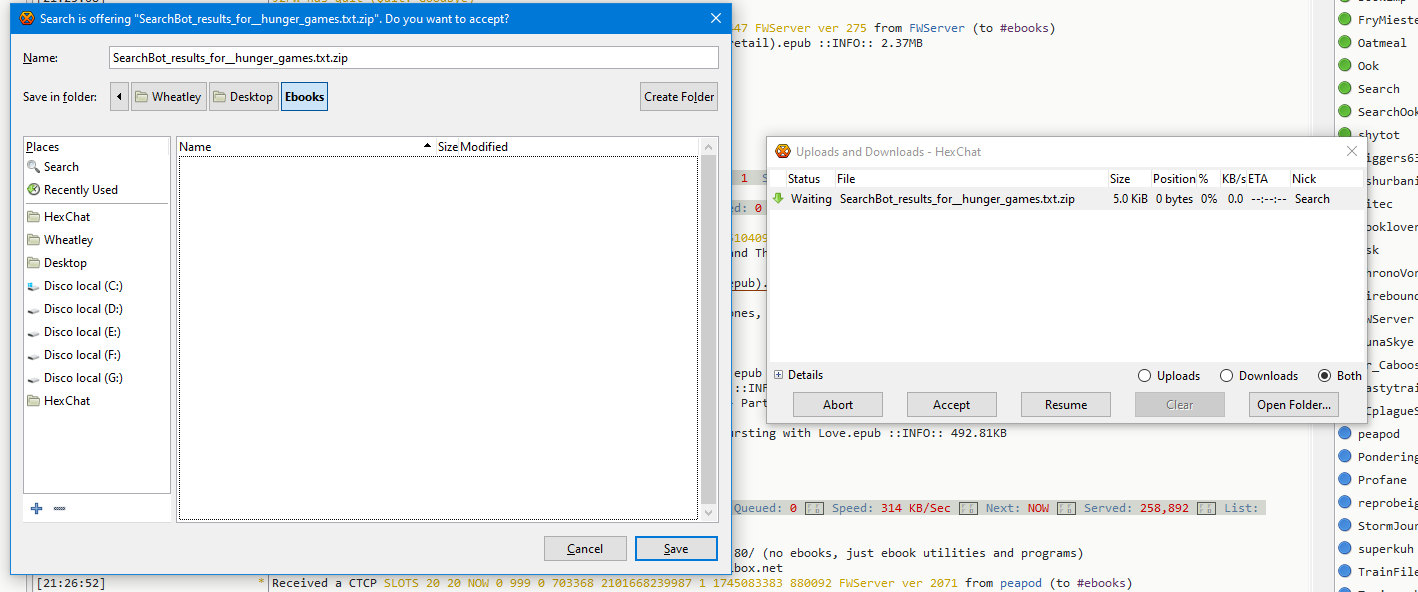Select the Both radio button

[1325, 376]
